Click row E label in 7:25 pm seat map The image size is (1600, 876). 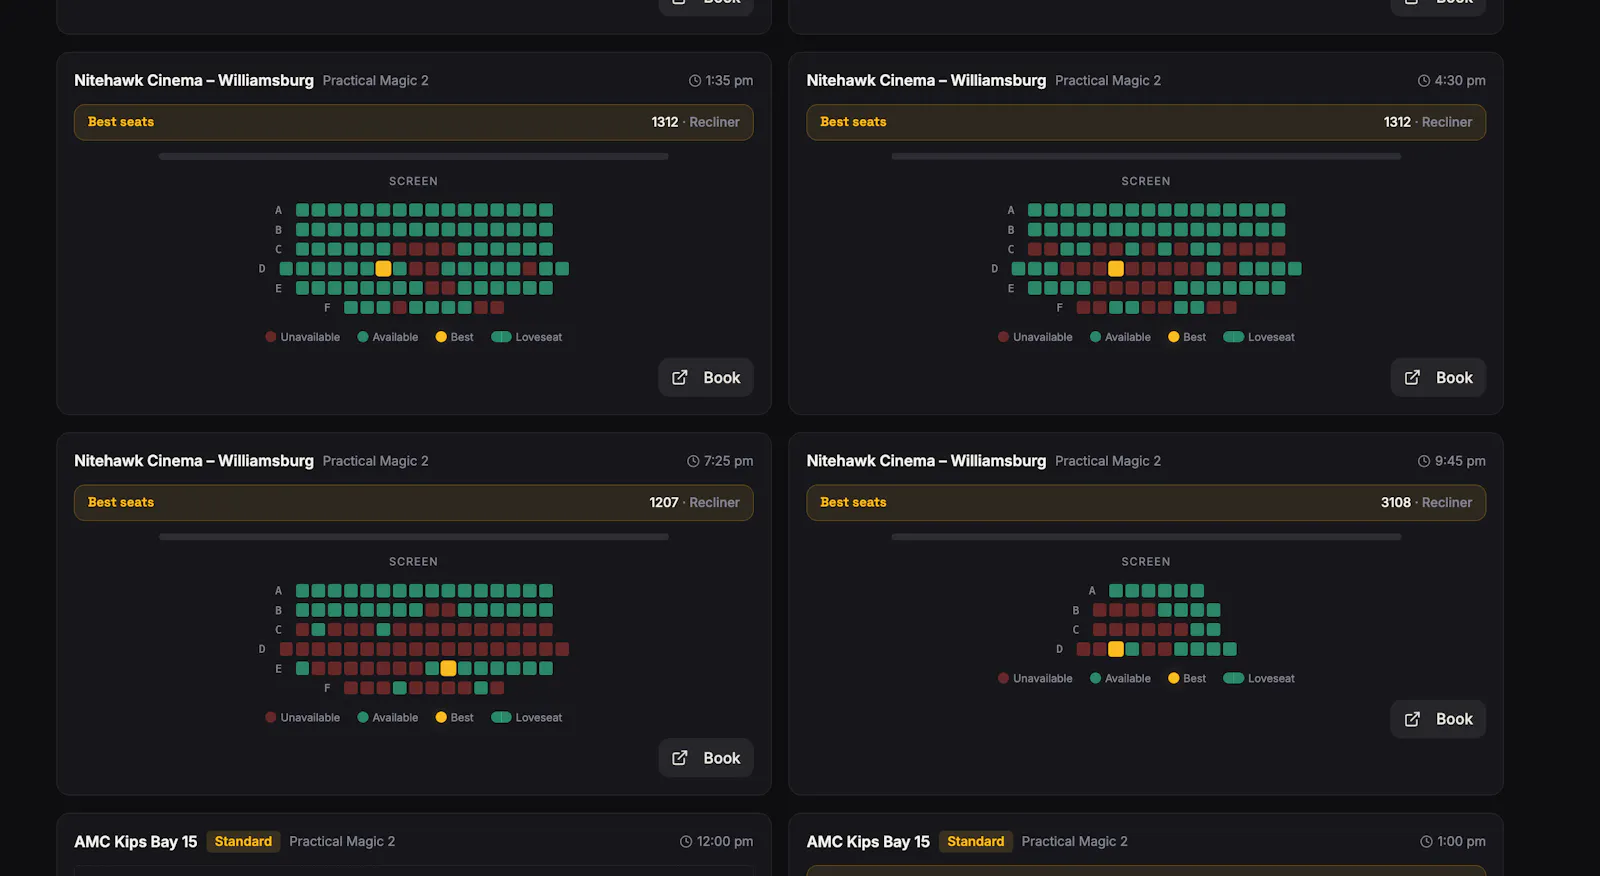click(279, 669)
